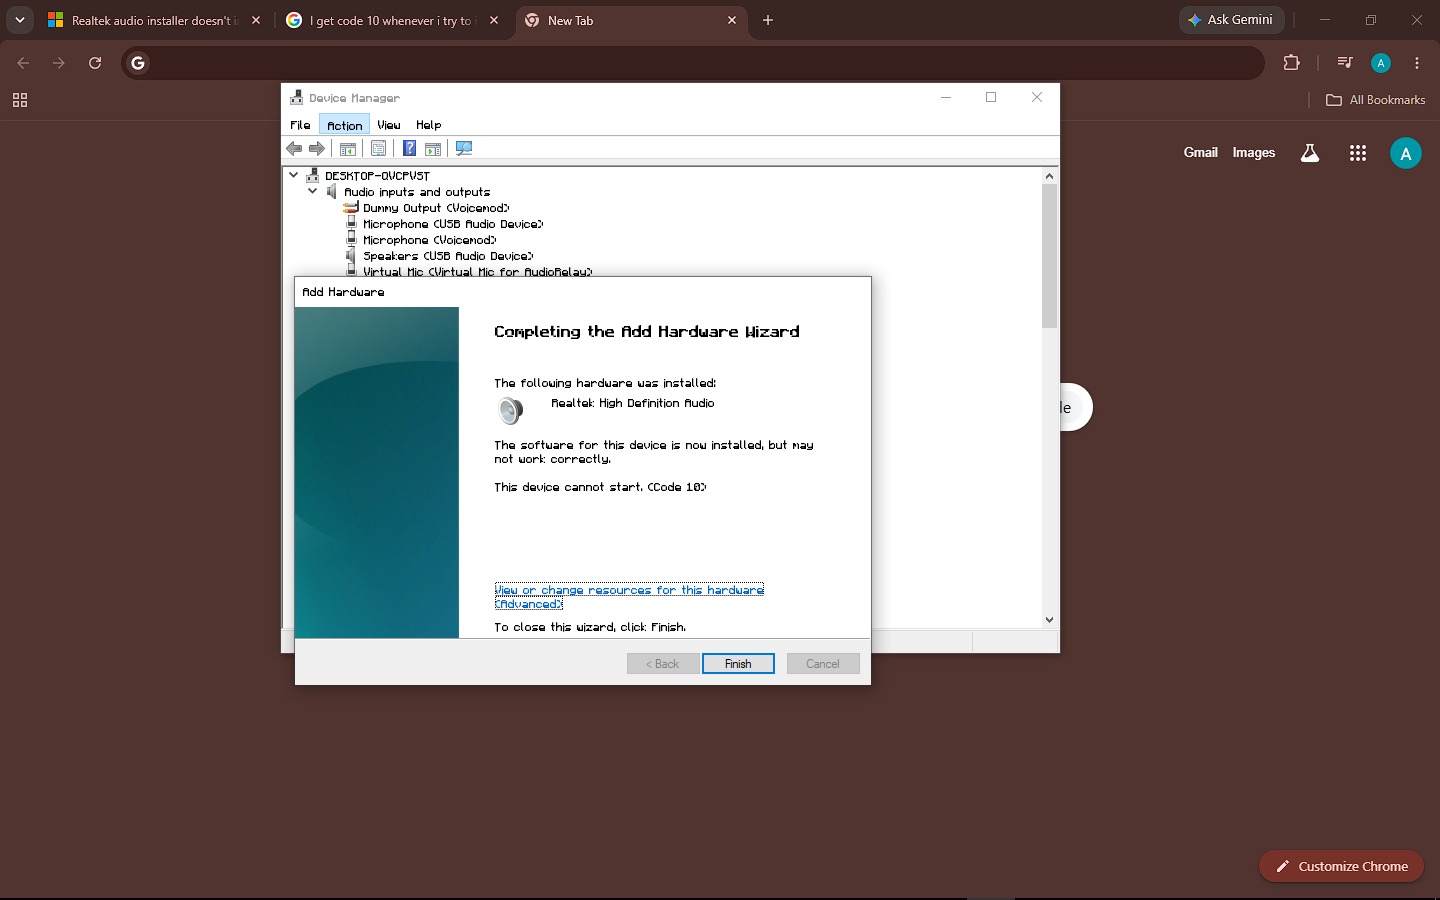Screen dimensions: 1440x900
Task: Click Finish in the Add Hardware wizard
Action: pyautogui.click(x=738, y=664)
